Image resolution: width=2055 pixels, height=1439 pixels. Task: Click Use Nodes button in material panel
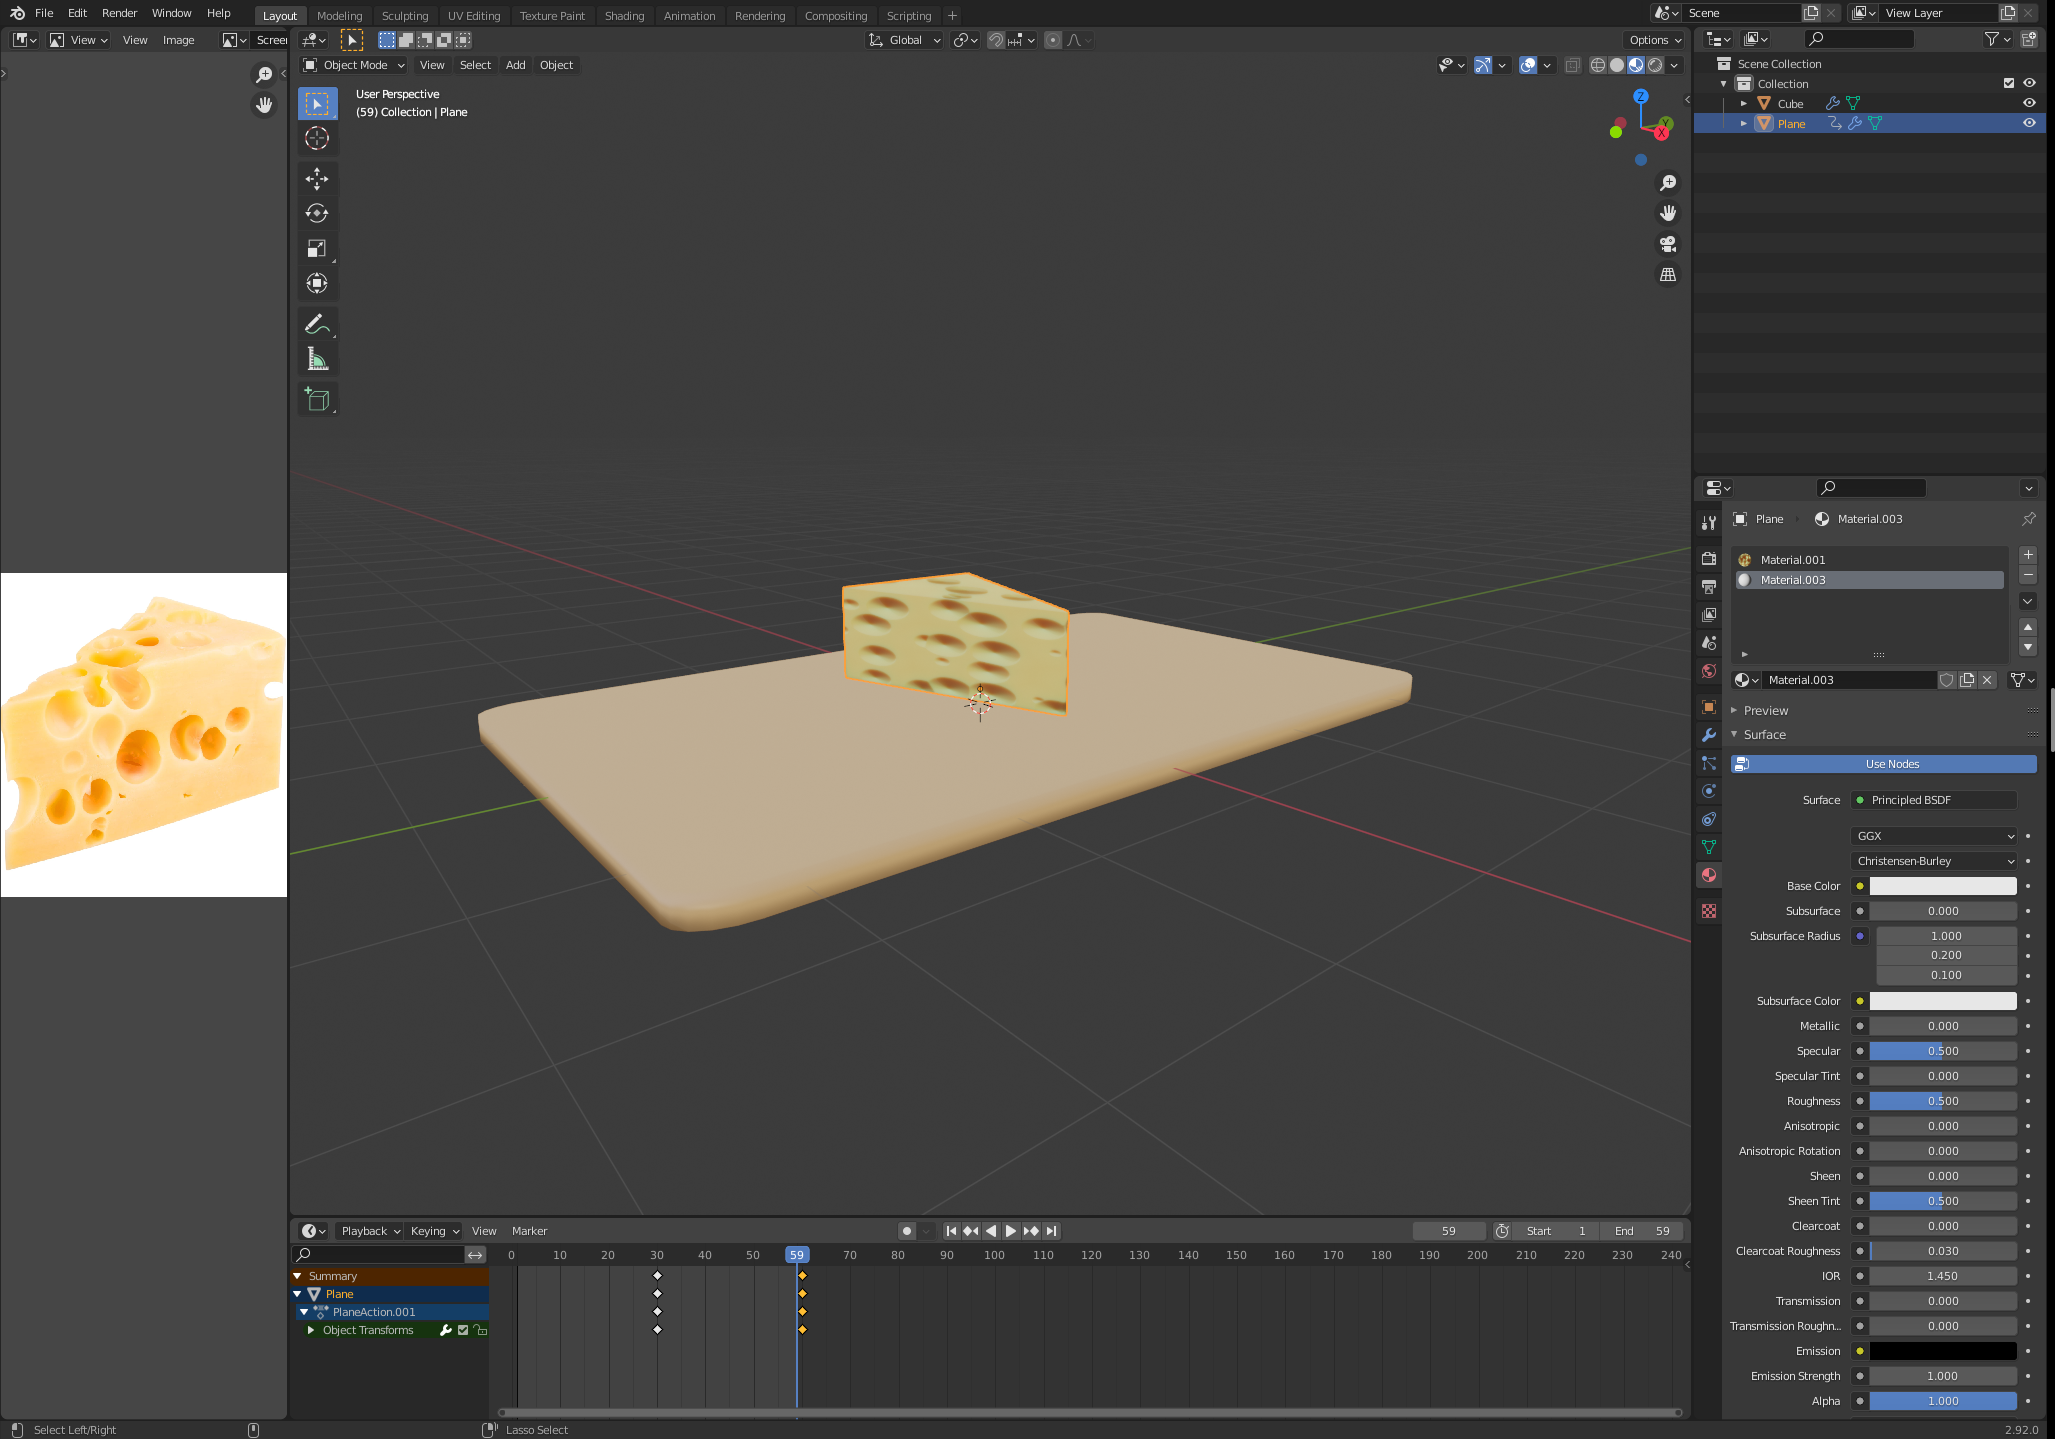pyautogui.click(x=1886, y=763)
